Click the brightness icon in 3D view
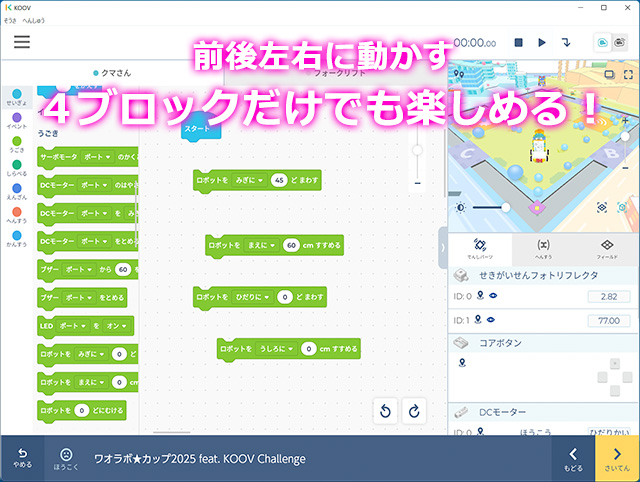Image resolution: width=640 pixels, height=482 pixels. pyautogui.click(x=460, y=208)
